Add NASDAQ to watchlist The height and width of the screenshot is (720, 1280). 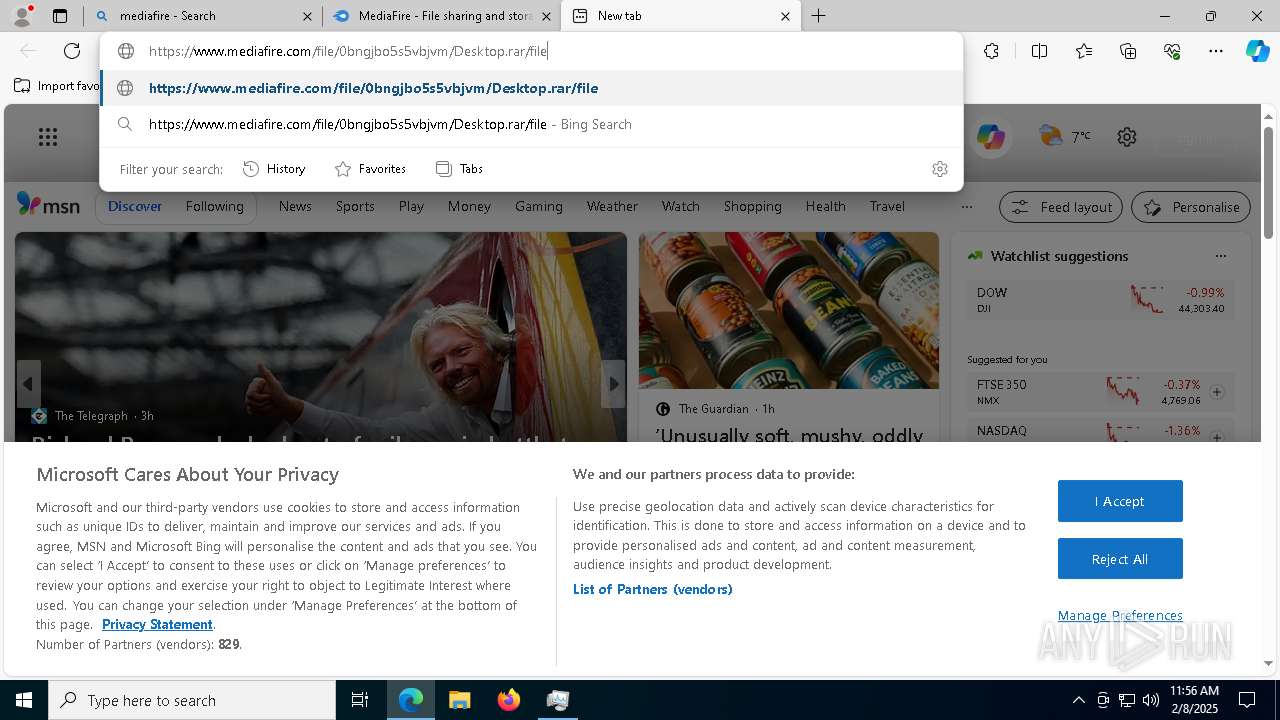1217,436
